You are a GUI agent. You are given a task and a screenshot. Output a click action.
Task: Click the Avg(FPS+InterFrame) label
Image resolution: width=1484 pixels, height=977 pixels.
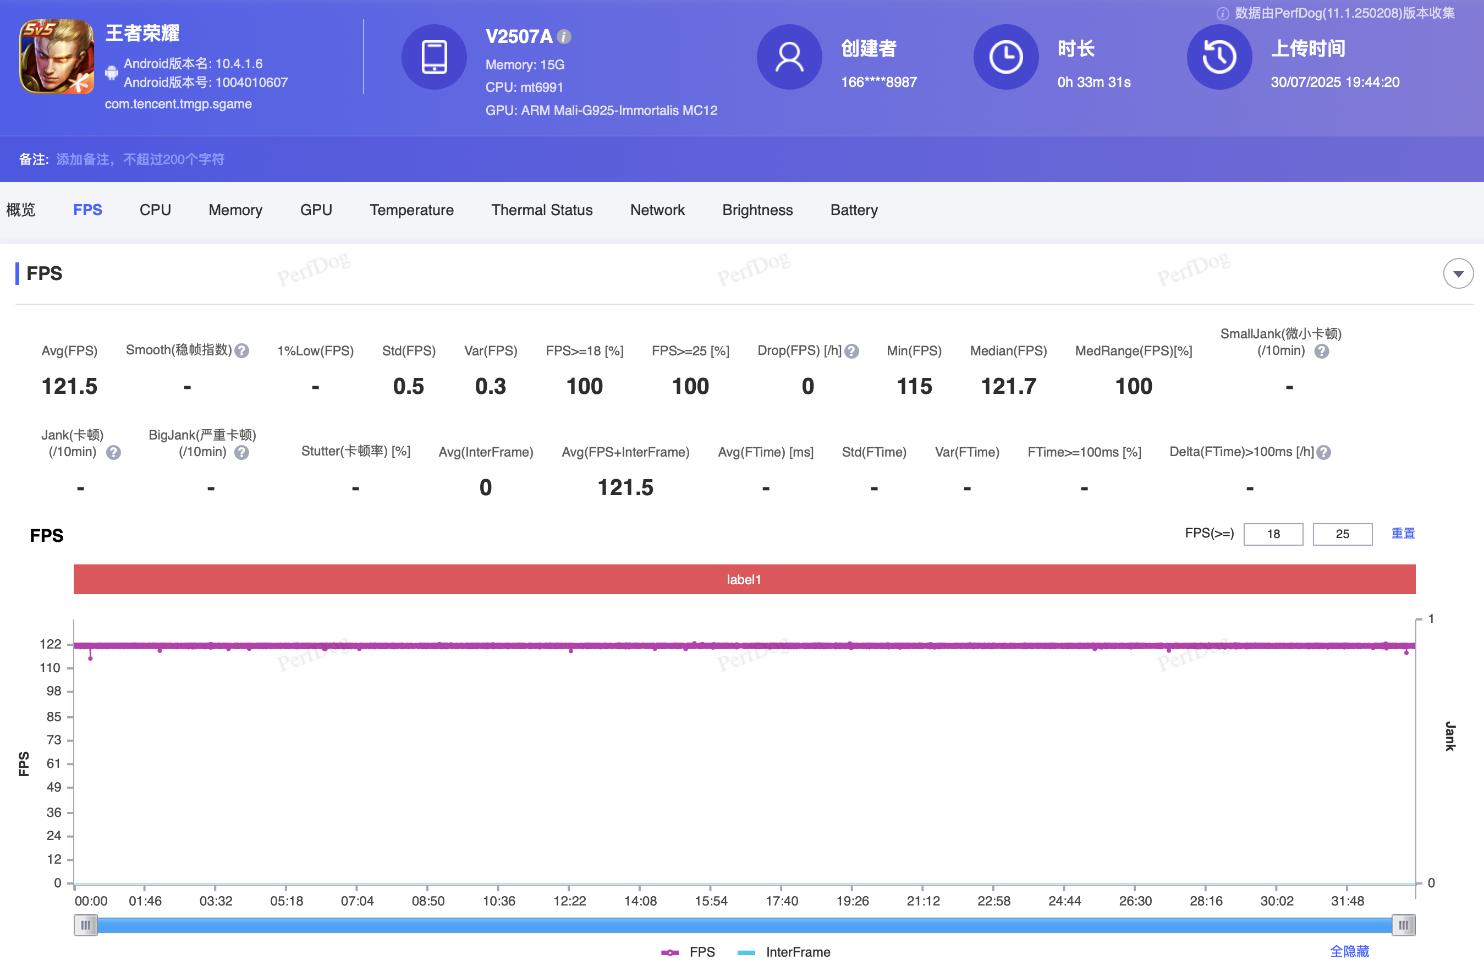625,452
